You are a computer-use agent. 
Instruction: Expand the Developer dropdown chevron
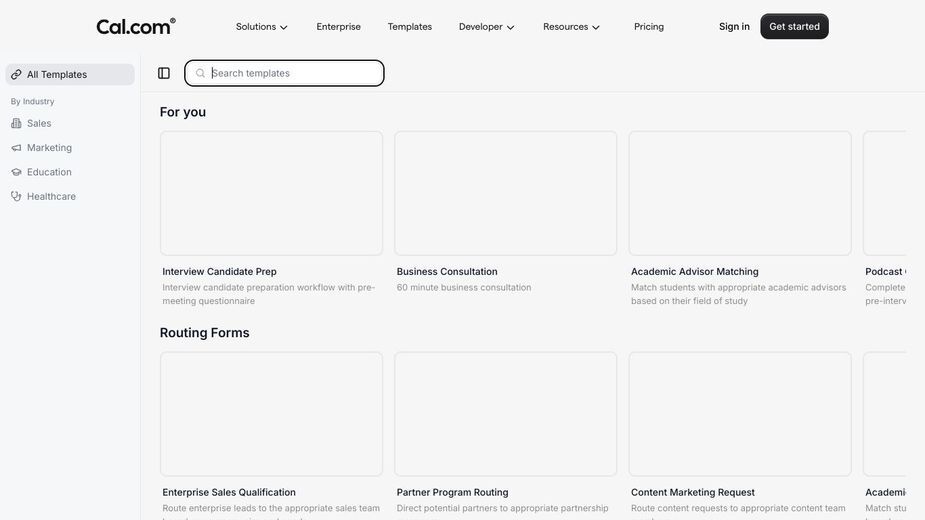[510, 27]
